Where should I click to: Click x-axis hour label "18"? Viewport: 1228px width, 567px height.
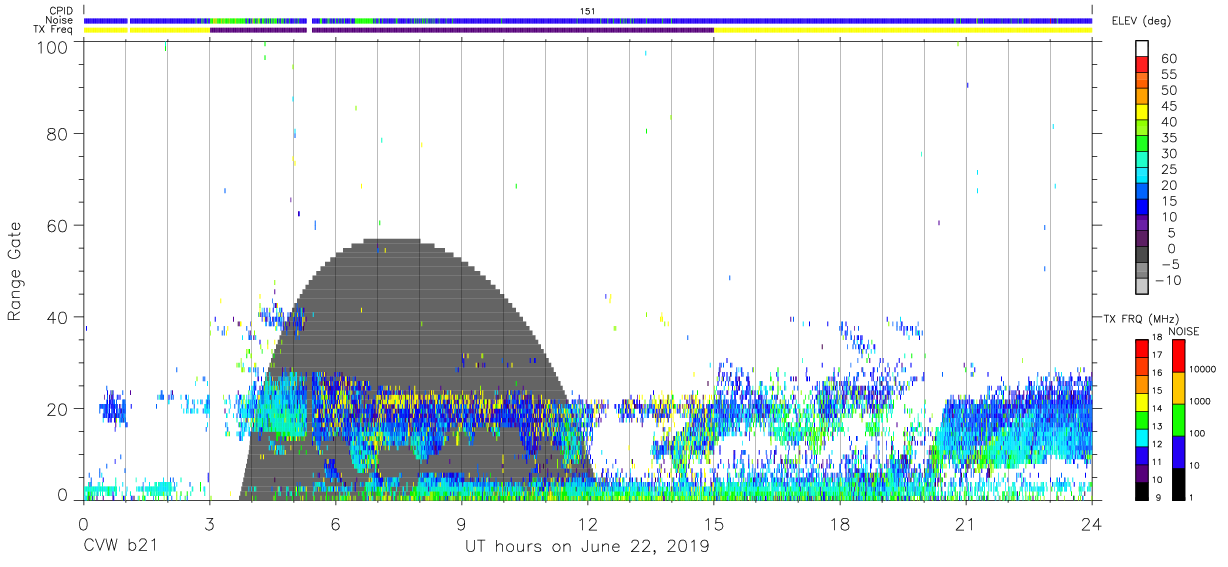coord(840,523)
